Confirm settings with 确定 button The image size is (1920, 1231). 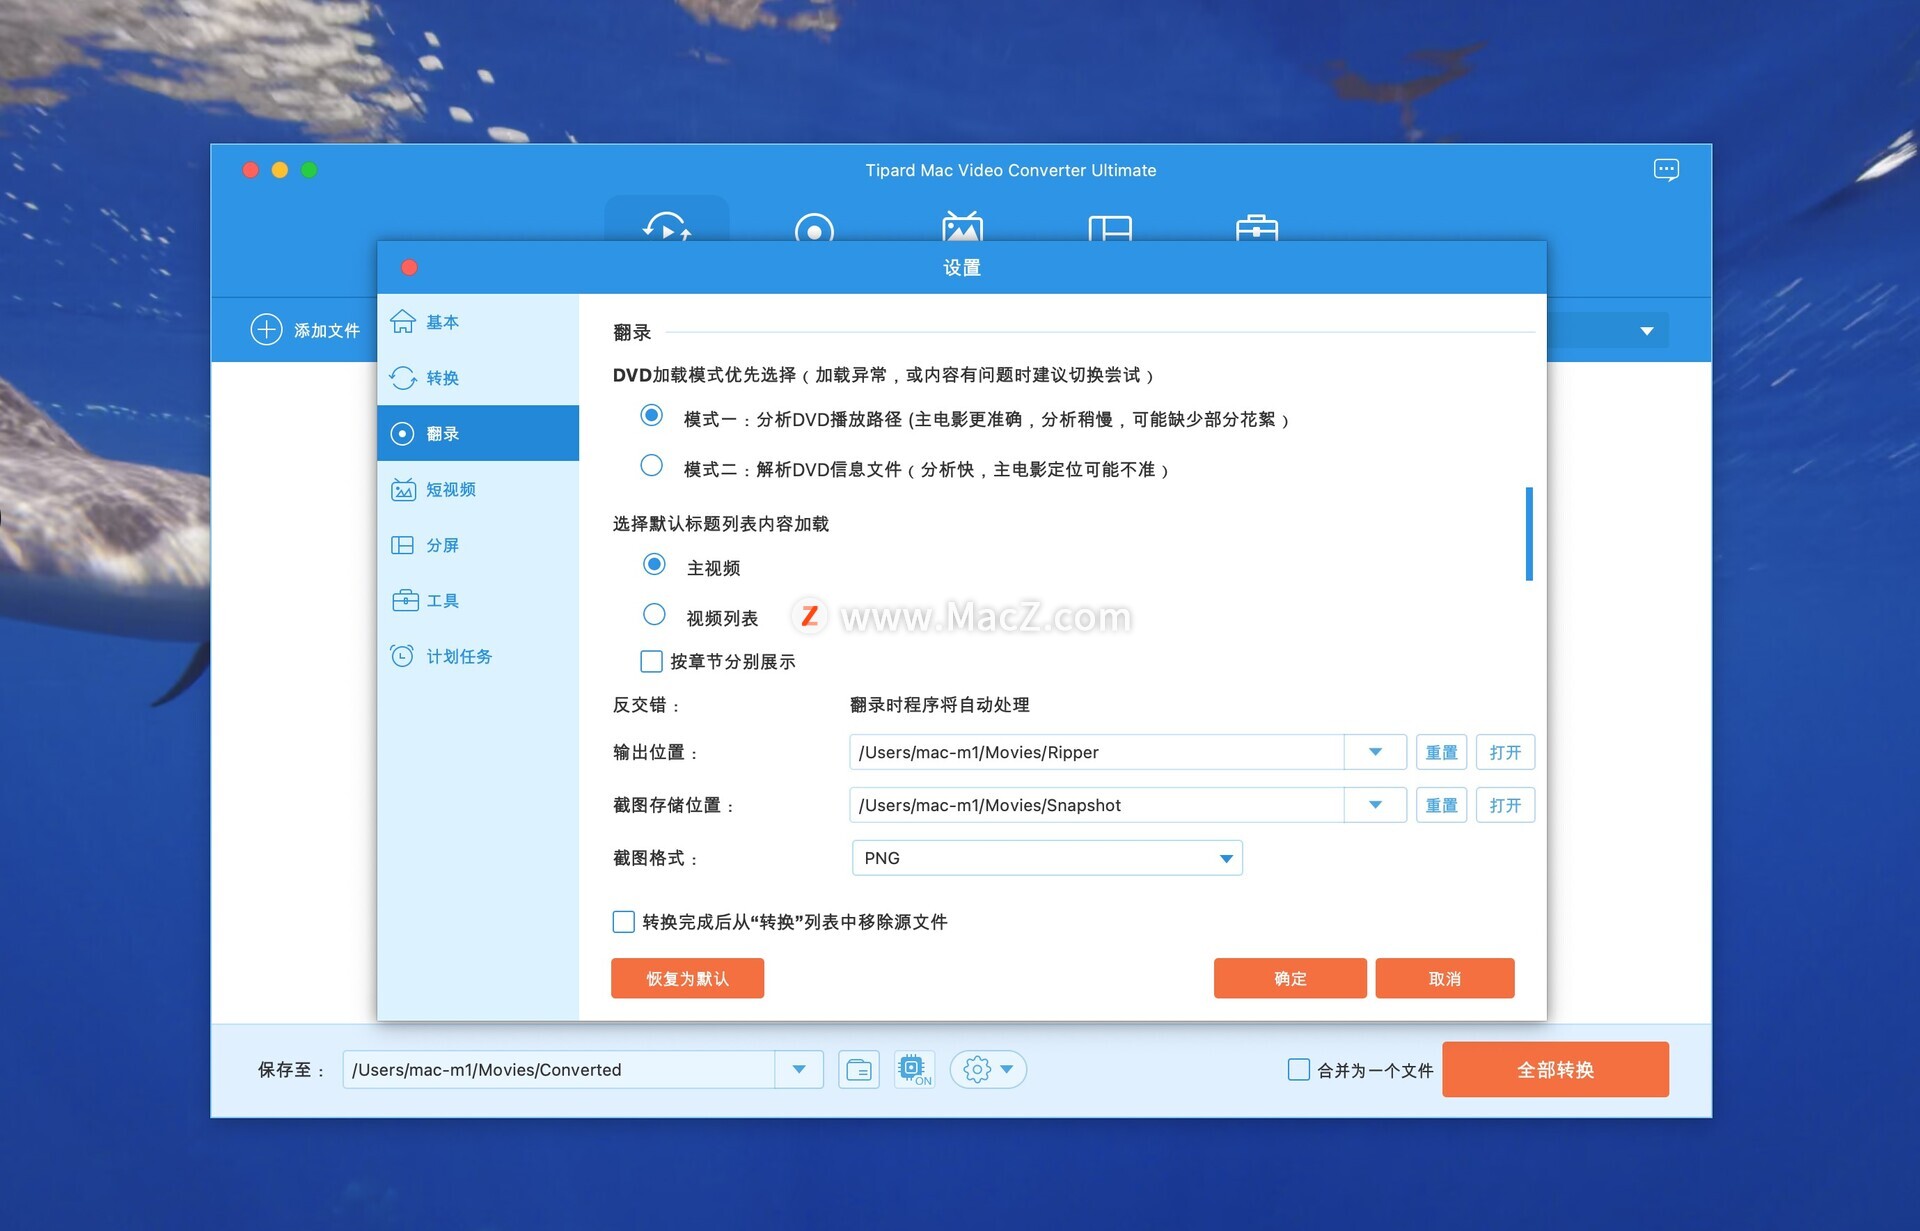[x=1290, y=978]
